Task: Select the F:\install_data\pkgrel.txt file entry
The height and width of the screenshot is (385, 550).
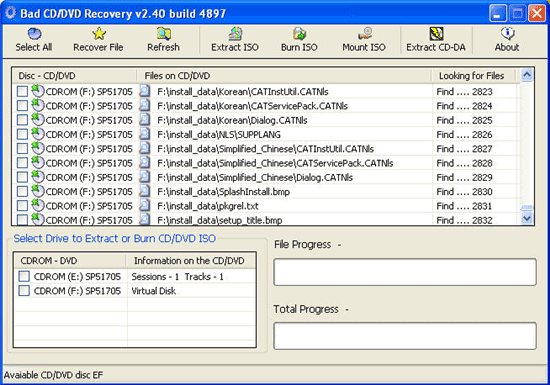Action: 208,206
